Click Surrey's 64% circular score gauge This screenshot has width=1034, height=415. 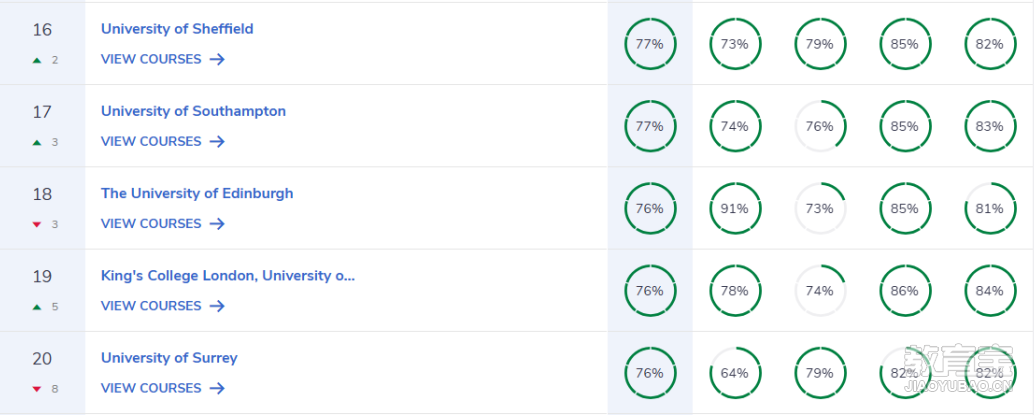[735, 373]
